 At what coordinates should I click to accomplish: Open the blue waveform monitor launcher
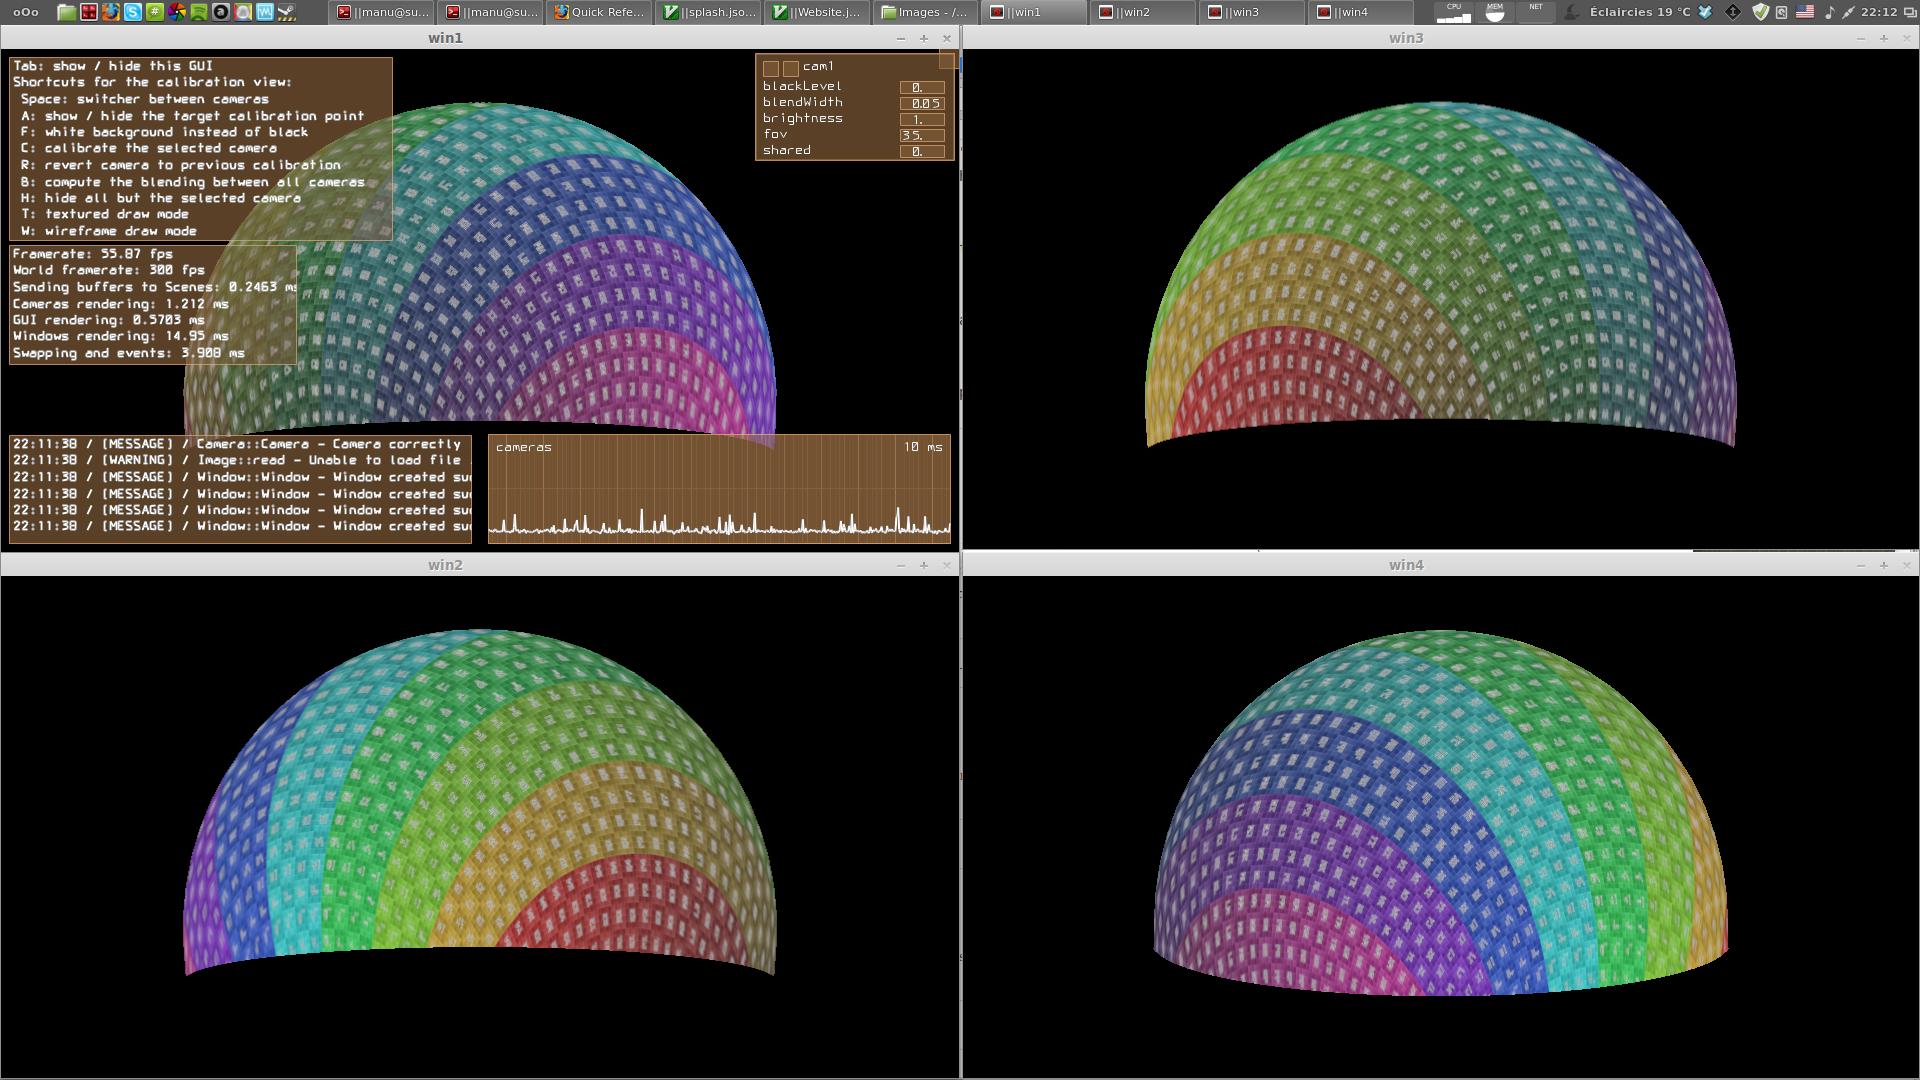pyautogui.click(x=265, y=12)
